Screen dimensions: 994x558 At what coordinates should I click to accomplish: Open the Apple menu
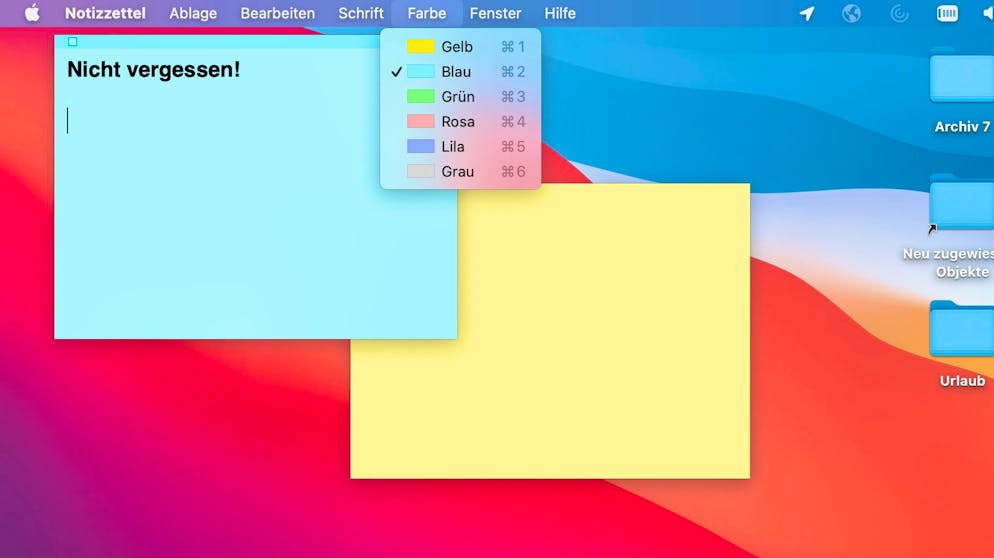coord(32,13)
